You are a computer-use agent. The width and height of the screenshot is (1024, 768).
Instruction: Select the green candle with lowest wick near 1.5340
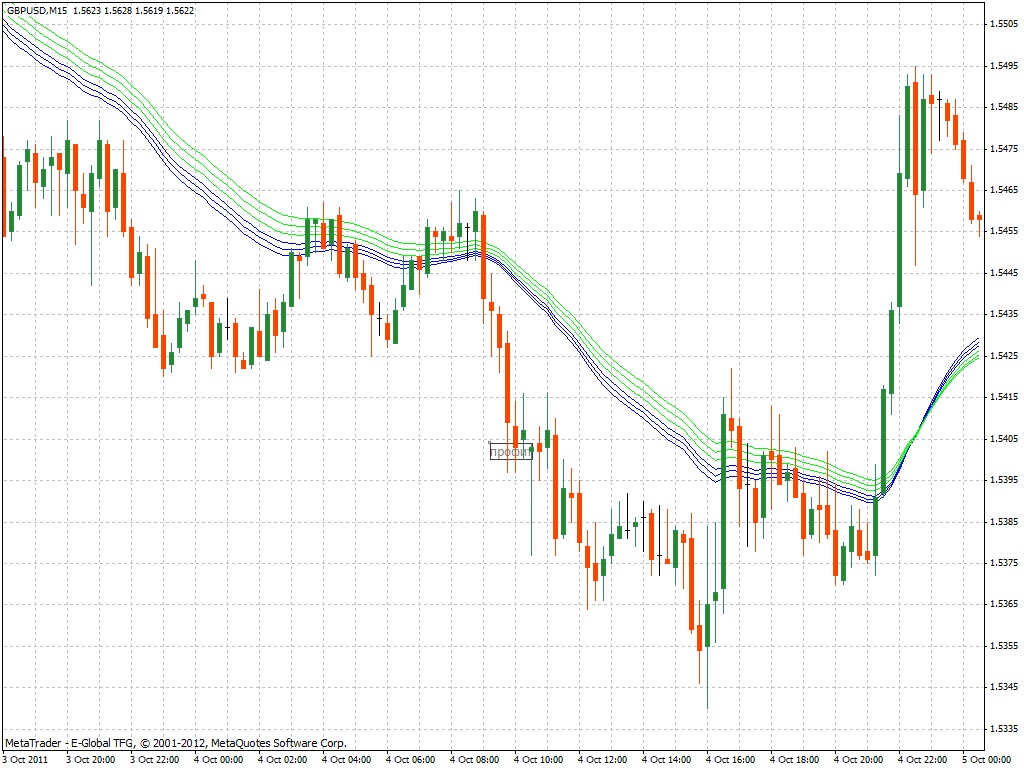(x=707, y=626)
